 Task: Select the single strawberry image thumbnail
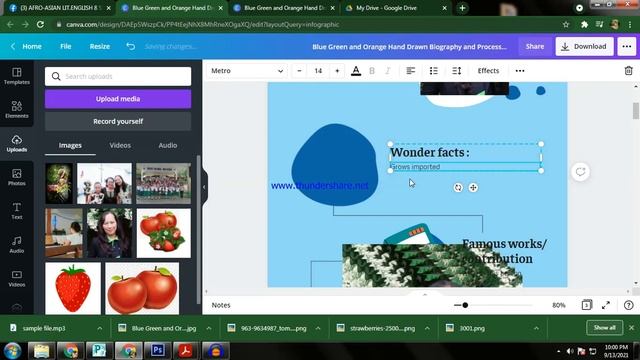click(73, 288)
